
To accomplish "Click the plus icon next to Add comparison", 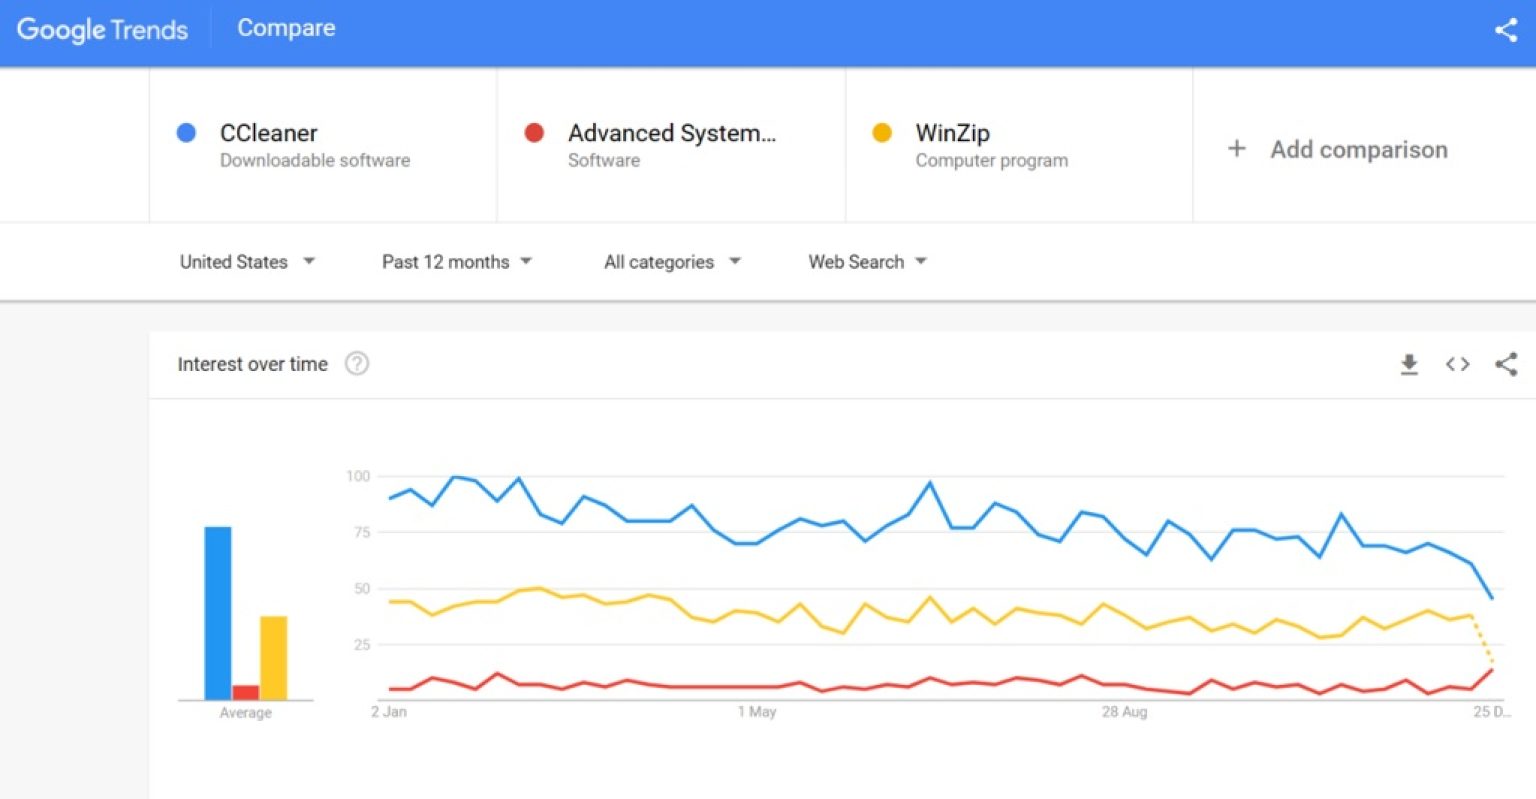I will (x=1237, y=148).
